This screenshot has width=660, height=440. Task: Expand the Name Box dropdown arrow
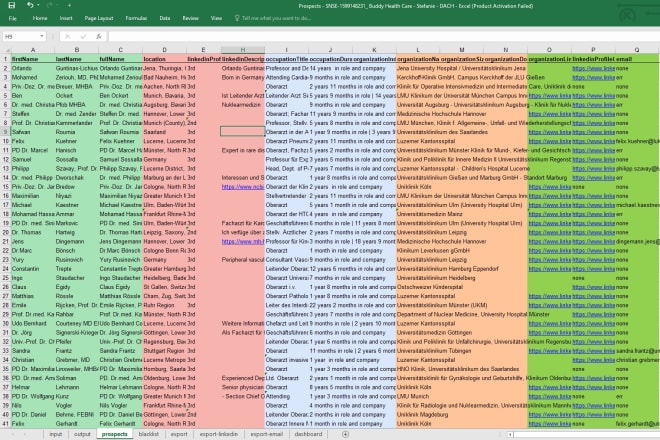pyautogui.click(x=42, y=36)
